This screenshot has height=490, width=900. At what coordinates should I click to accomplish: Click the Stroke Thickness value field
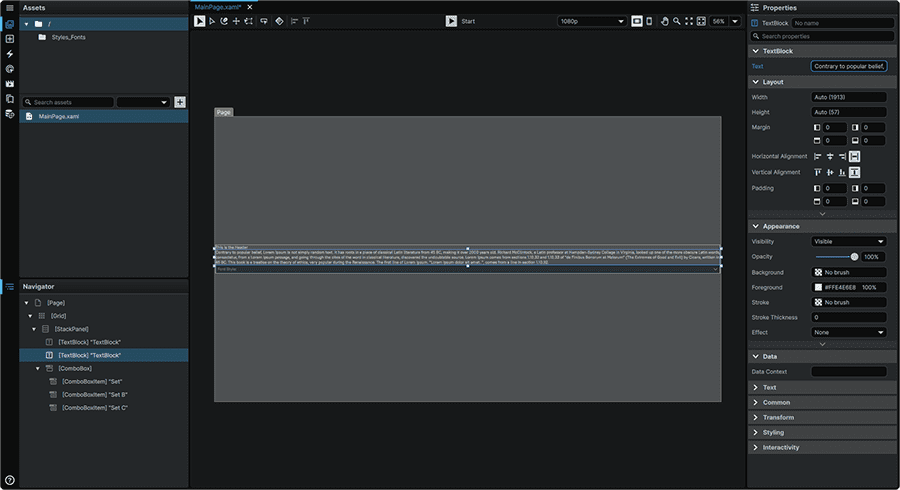tap(849, 317)
